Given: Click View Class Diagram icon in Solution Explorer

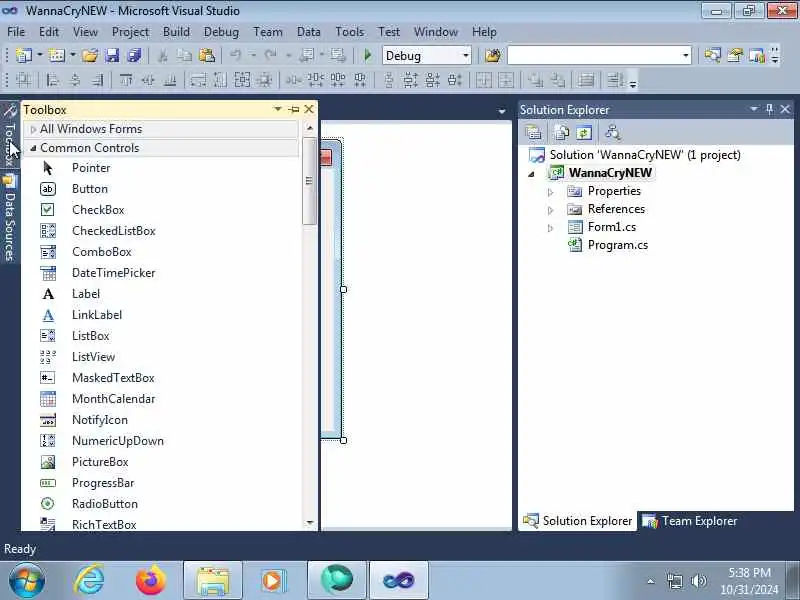Looking at the screenshot, I should point(612,133).
